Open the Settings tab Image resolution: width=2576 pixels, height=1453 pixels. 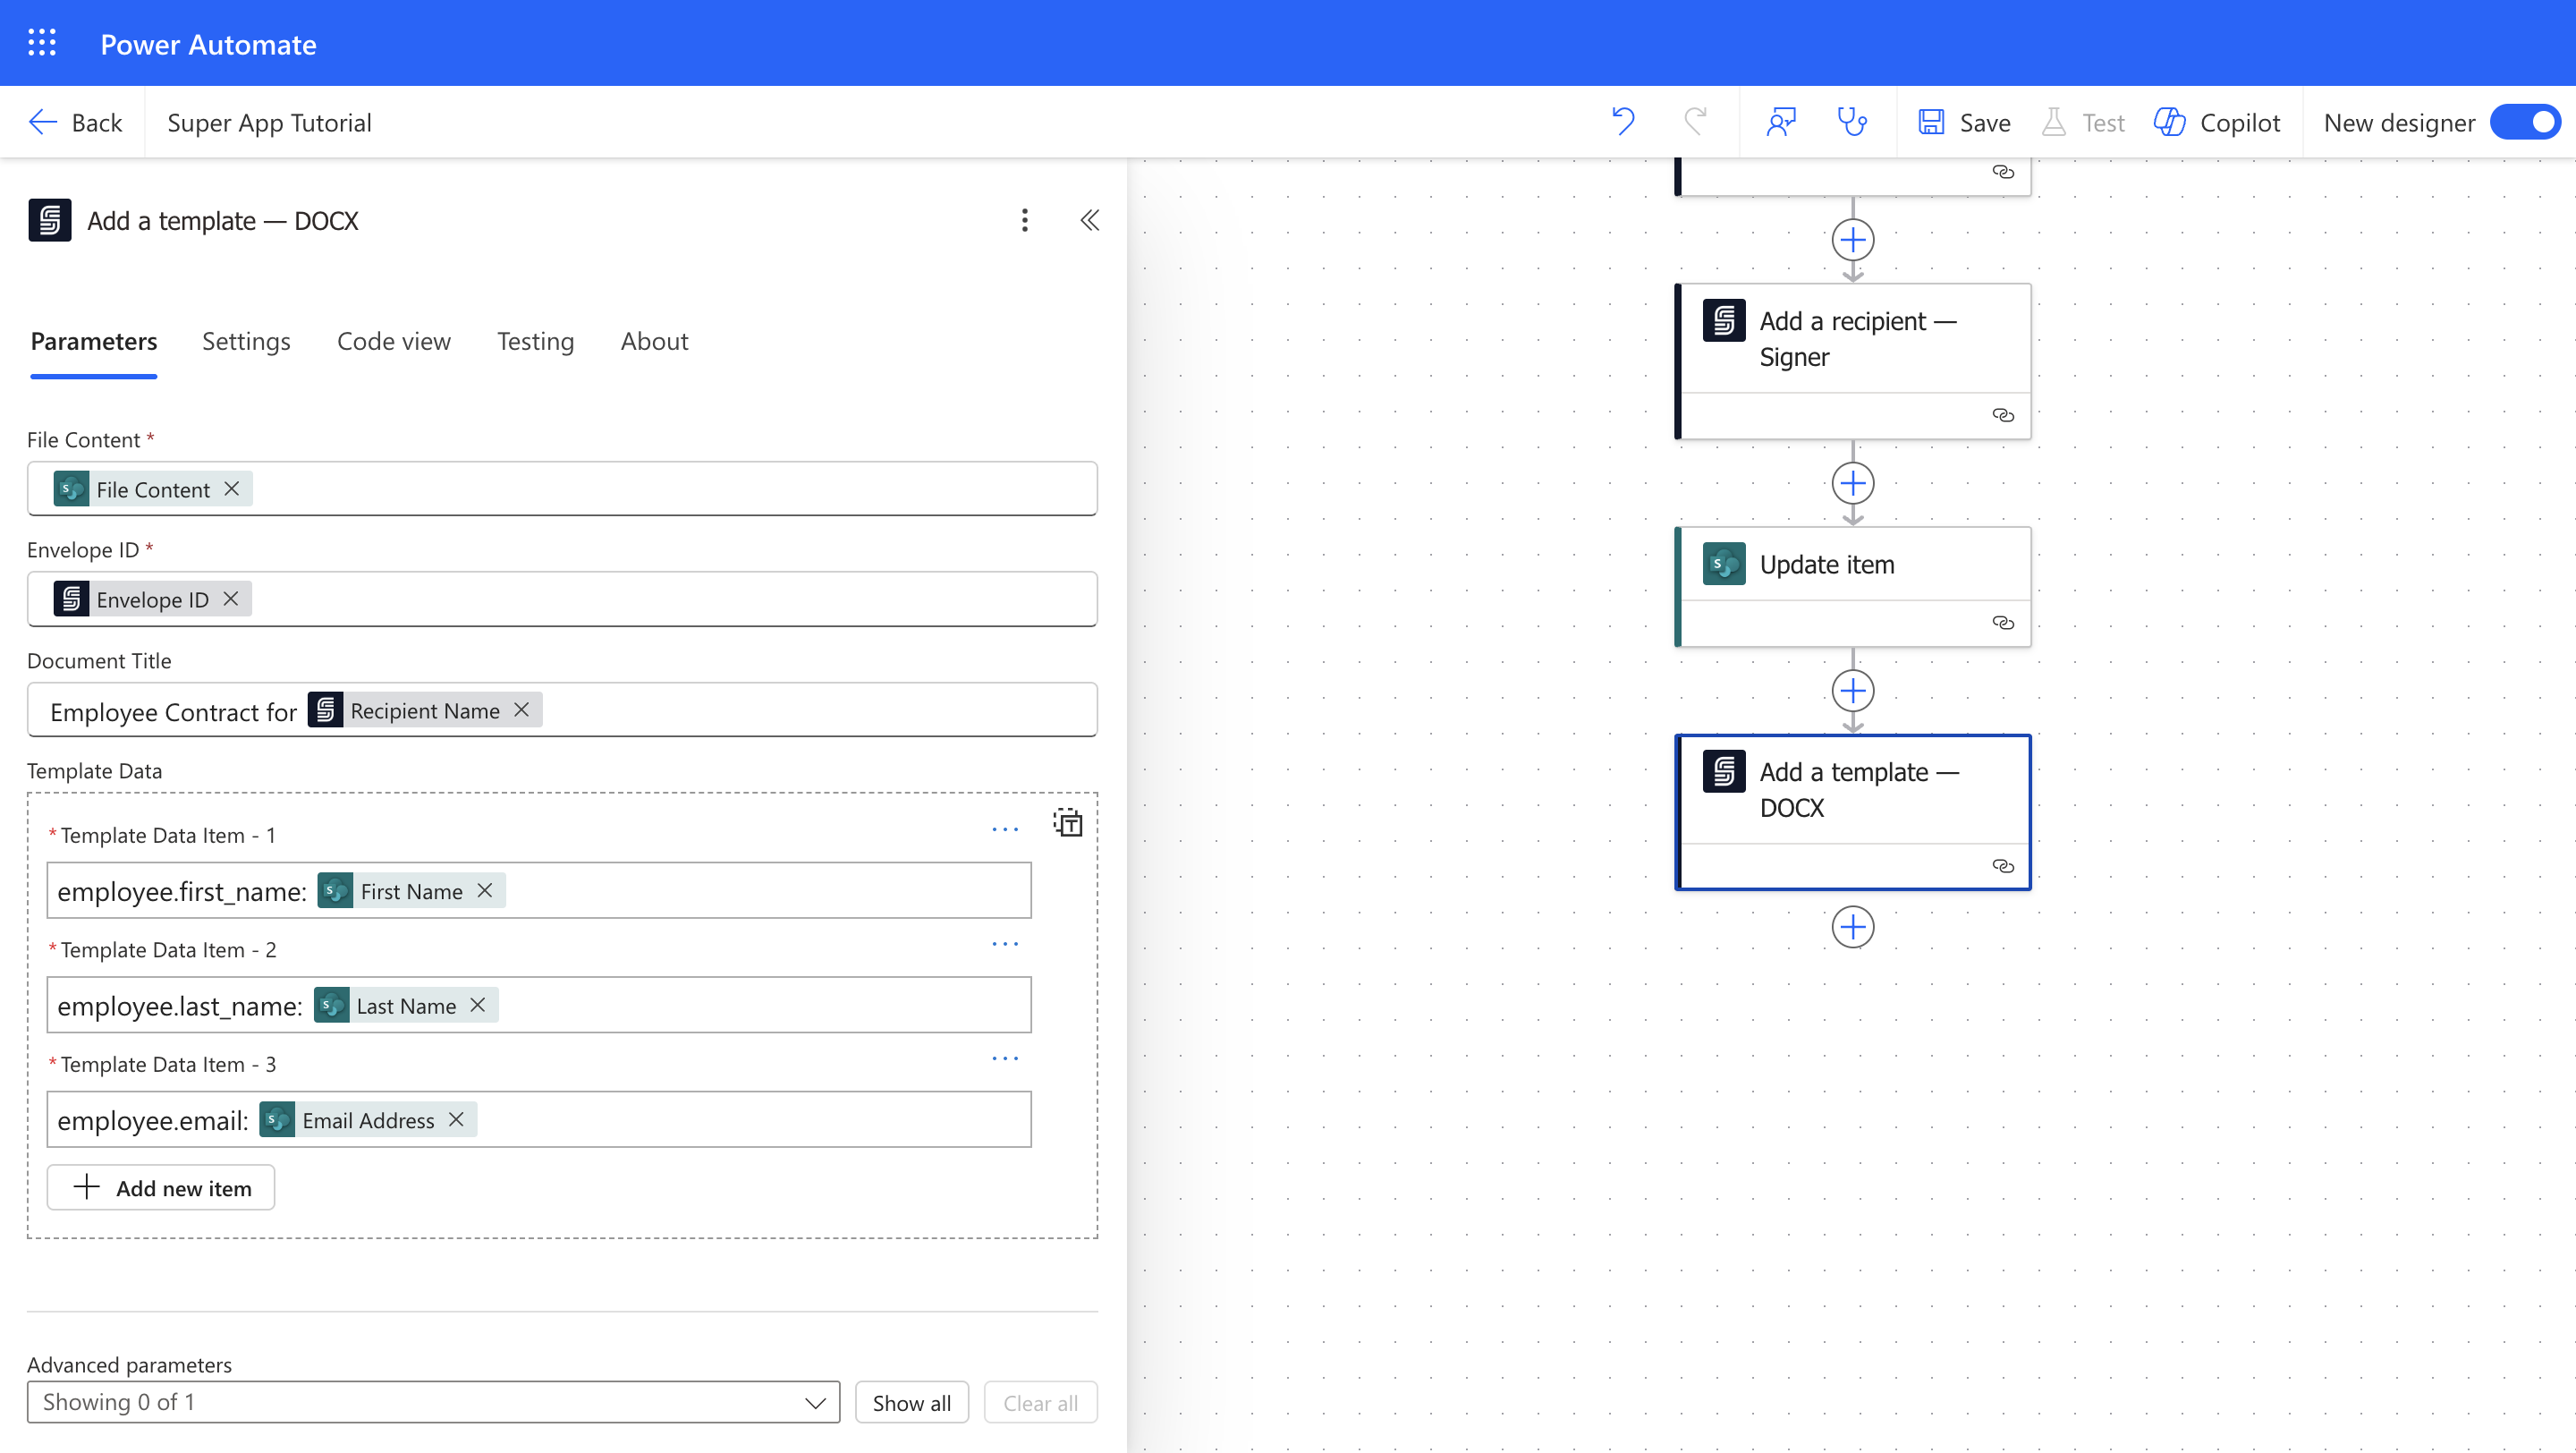246,341
